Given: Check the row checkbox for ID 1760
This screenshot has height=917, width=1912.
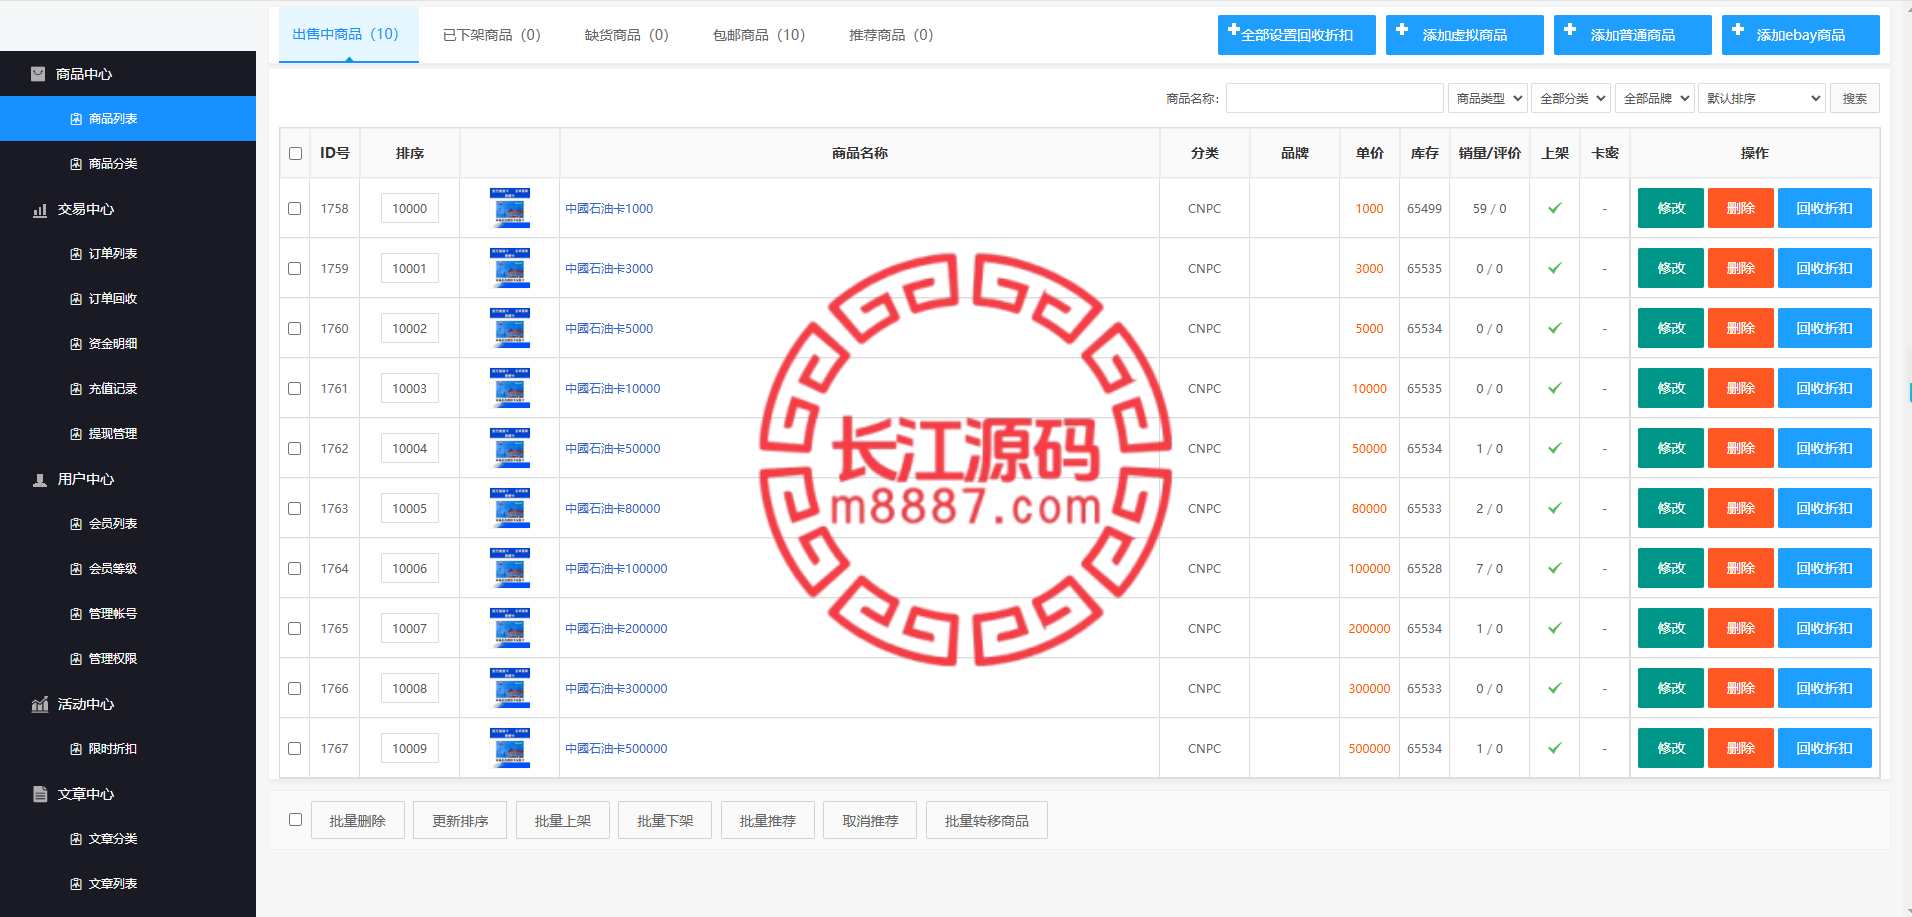Looking at the screenshot, I should tap(294, 329).
